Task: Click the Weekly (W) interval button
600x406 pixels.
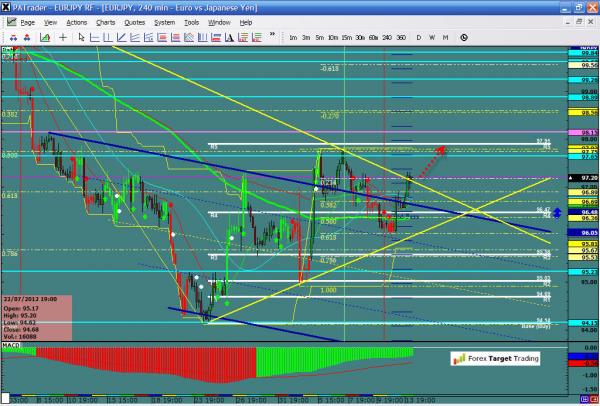Action: click(x=432, y=37)
